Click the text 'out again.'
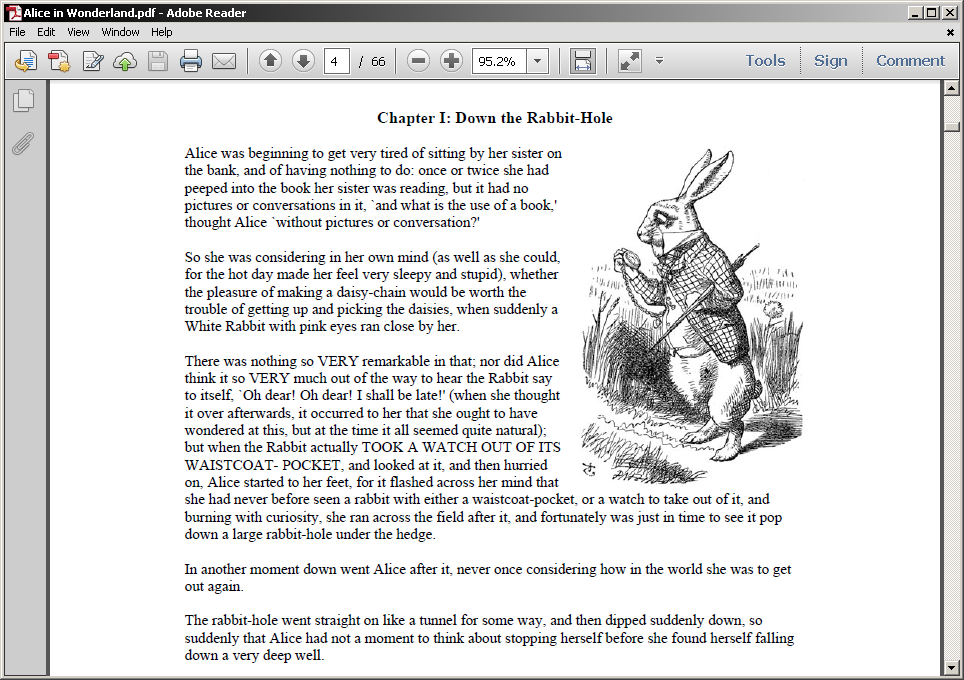Image resolution: width=964 pixels, height=680 pixels. pyautogui.click(x=214, y=587)
